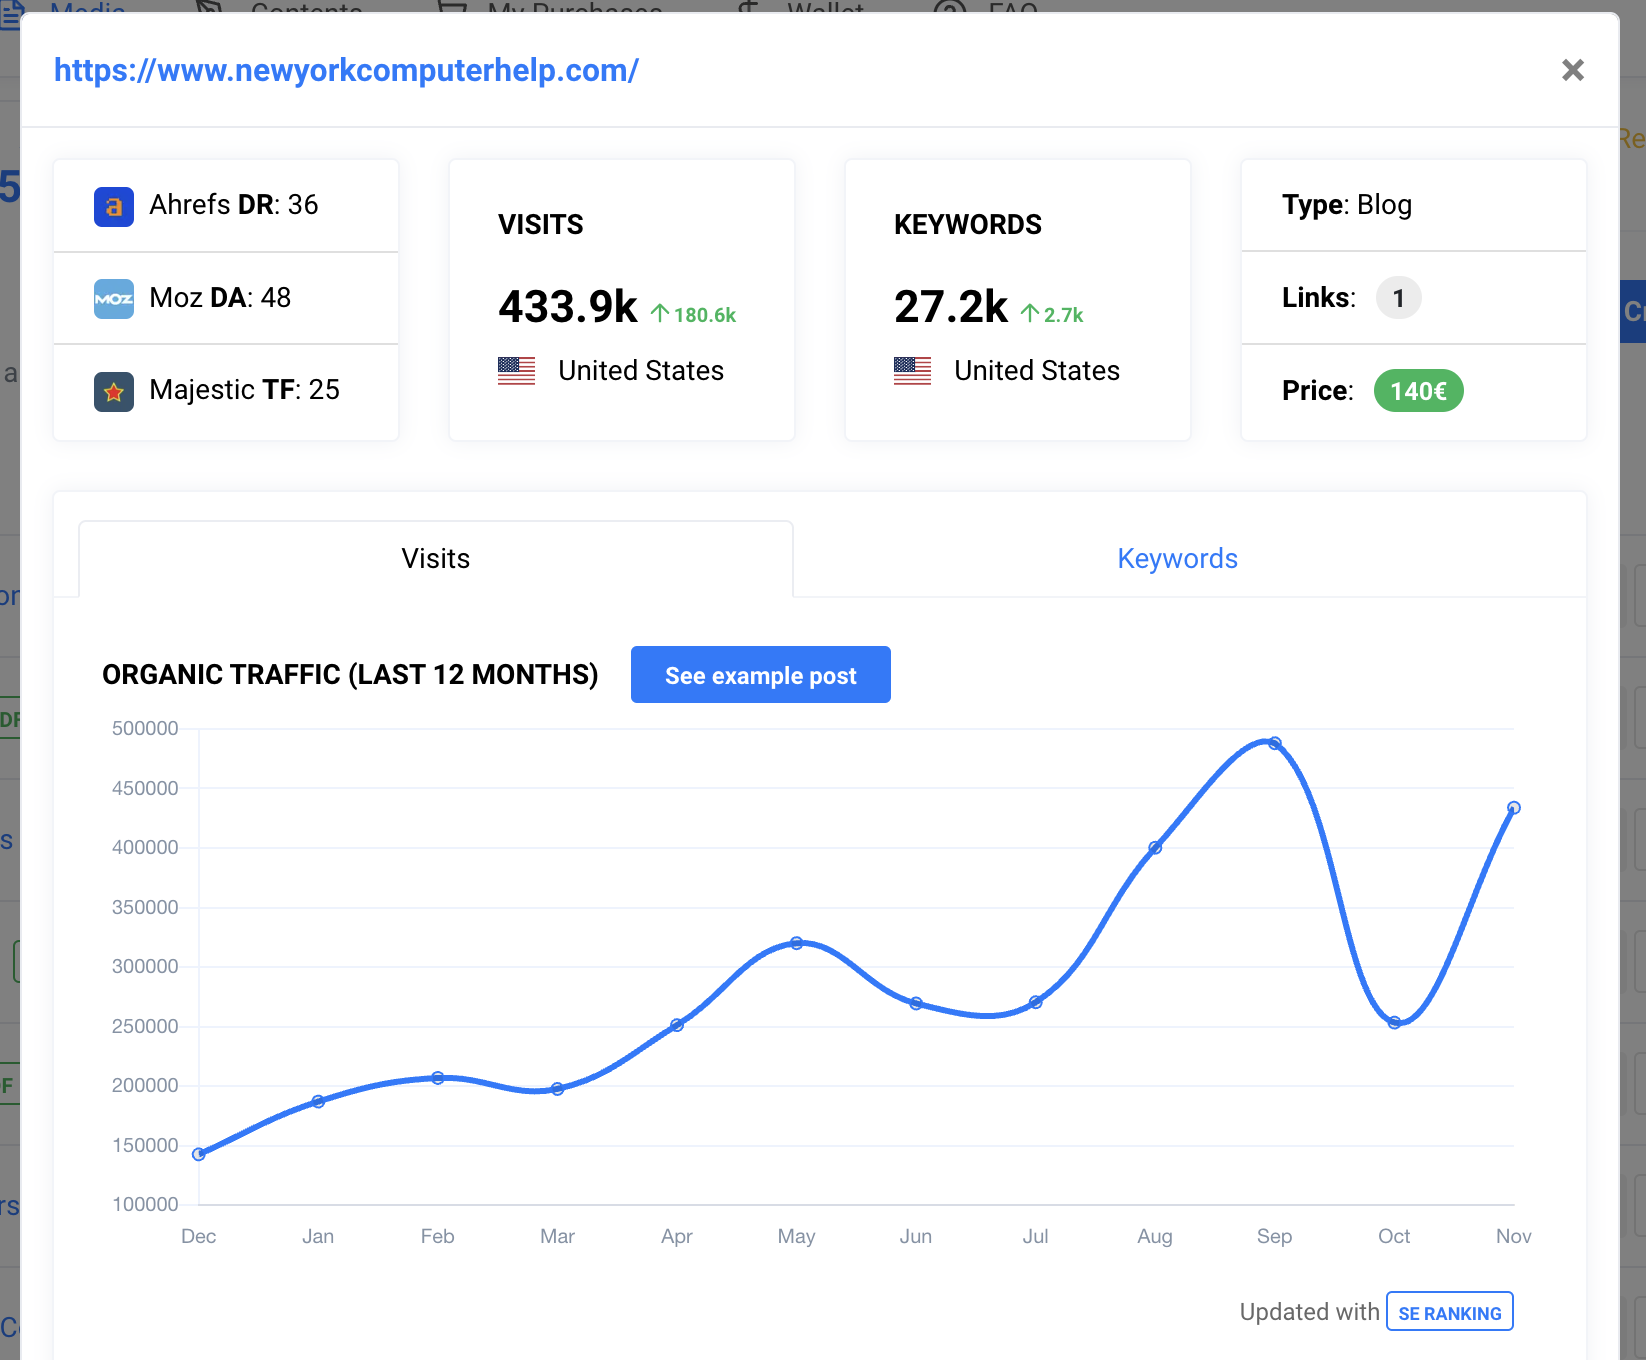The height and width of the screenshot is (1360, 1646).
Task: Open the See example post button
Action: tap(760, 675)
